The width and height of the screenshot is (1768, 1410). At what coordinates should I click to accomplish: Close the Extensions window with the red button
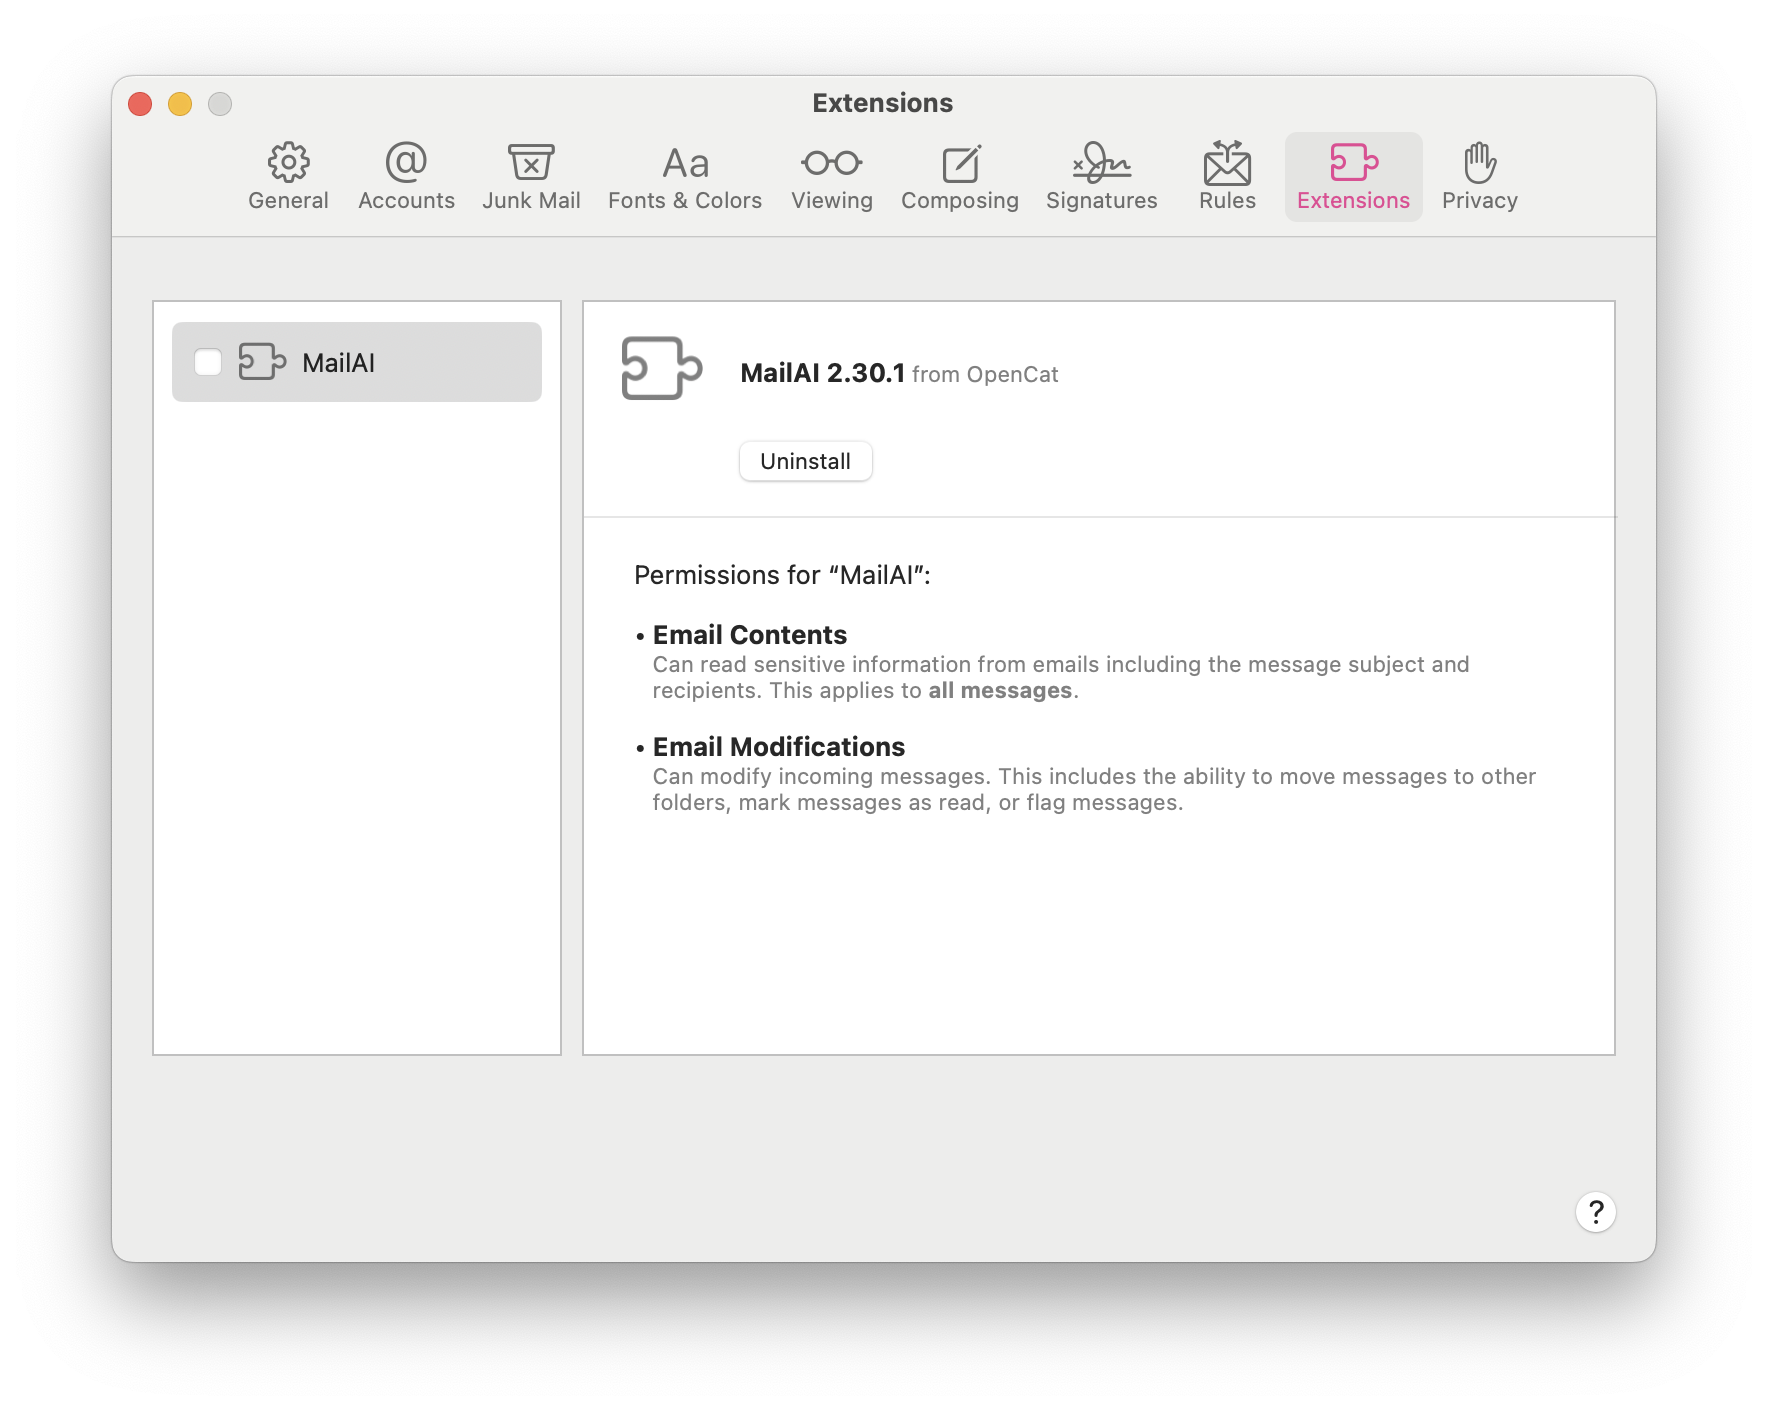pyautogui.click(x=140, y=104)
